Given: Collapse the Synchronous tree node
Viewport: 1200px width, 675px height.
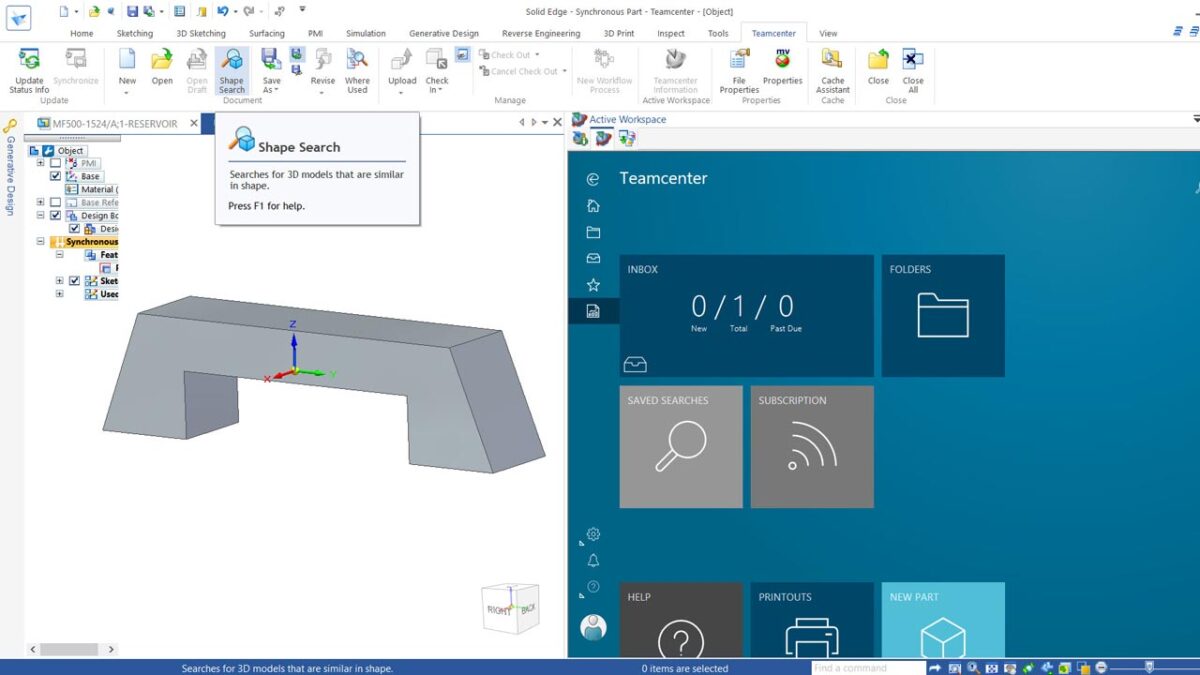Looking at the screenshot, I should click(x=41, y=241).
